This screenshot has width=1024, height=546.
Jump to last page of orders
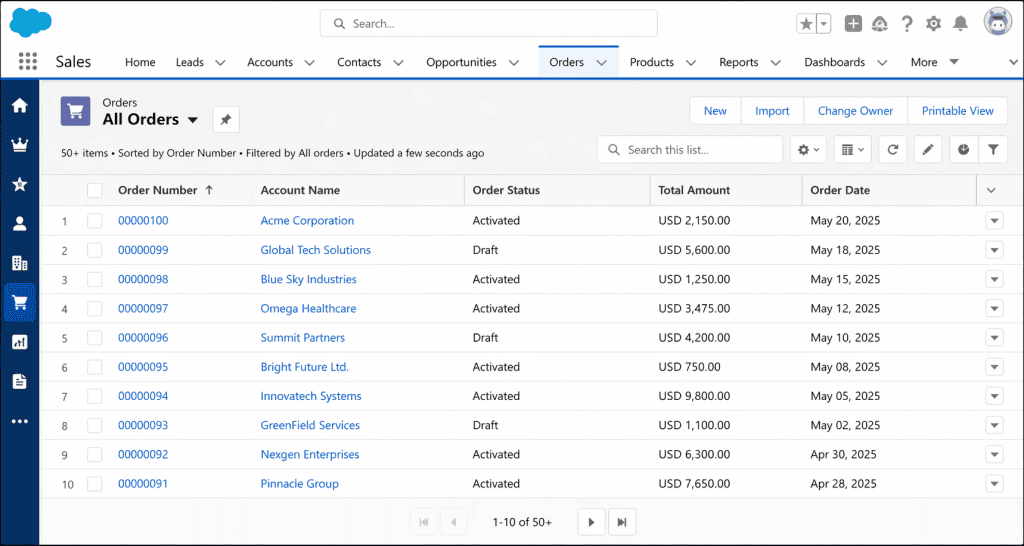622,522
